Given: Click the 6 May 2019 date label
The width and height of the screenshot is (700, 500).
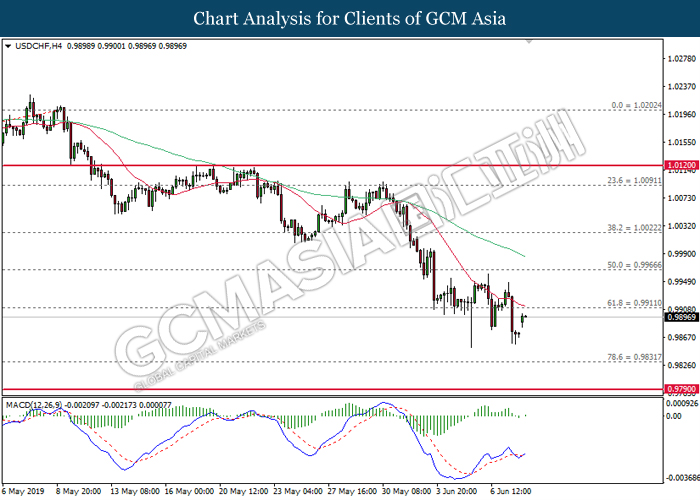Looking at the screenshot, I should [23, 491].
